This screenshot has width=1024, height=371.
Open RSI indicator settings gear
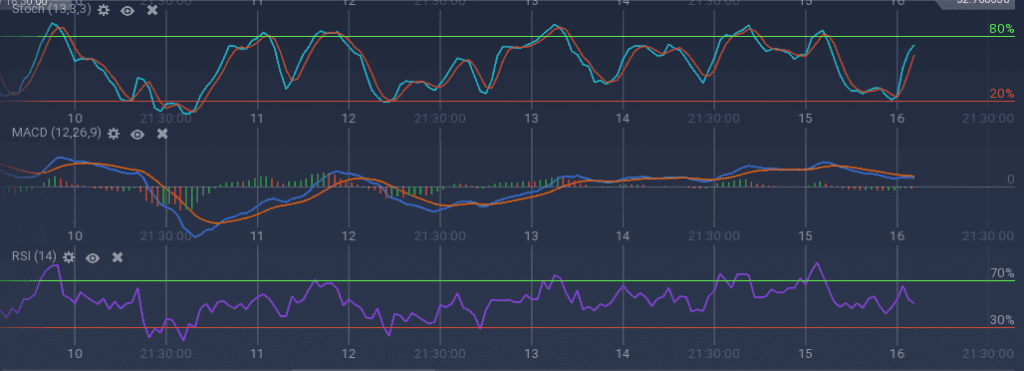pos(69,257)
